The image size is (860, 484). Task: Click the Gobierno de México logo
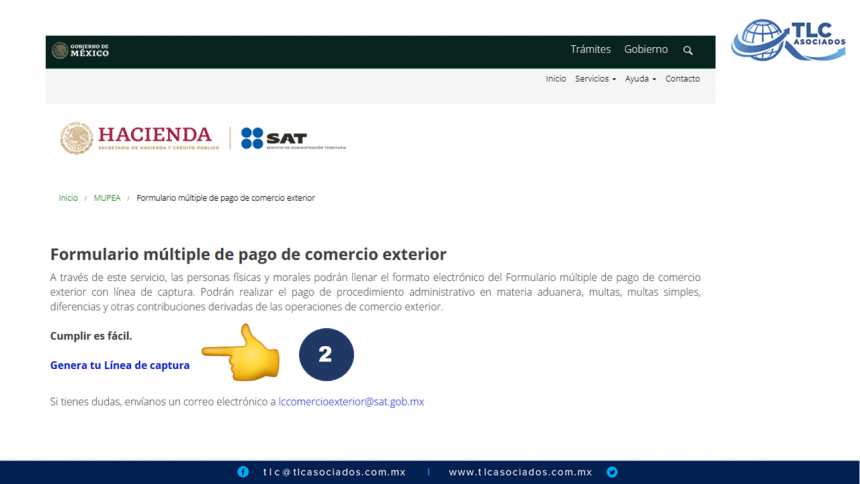tap(81, 50)
